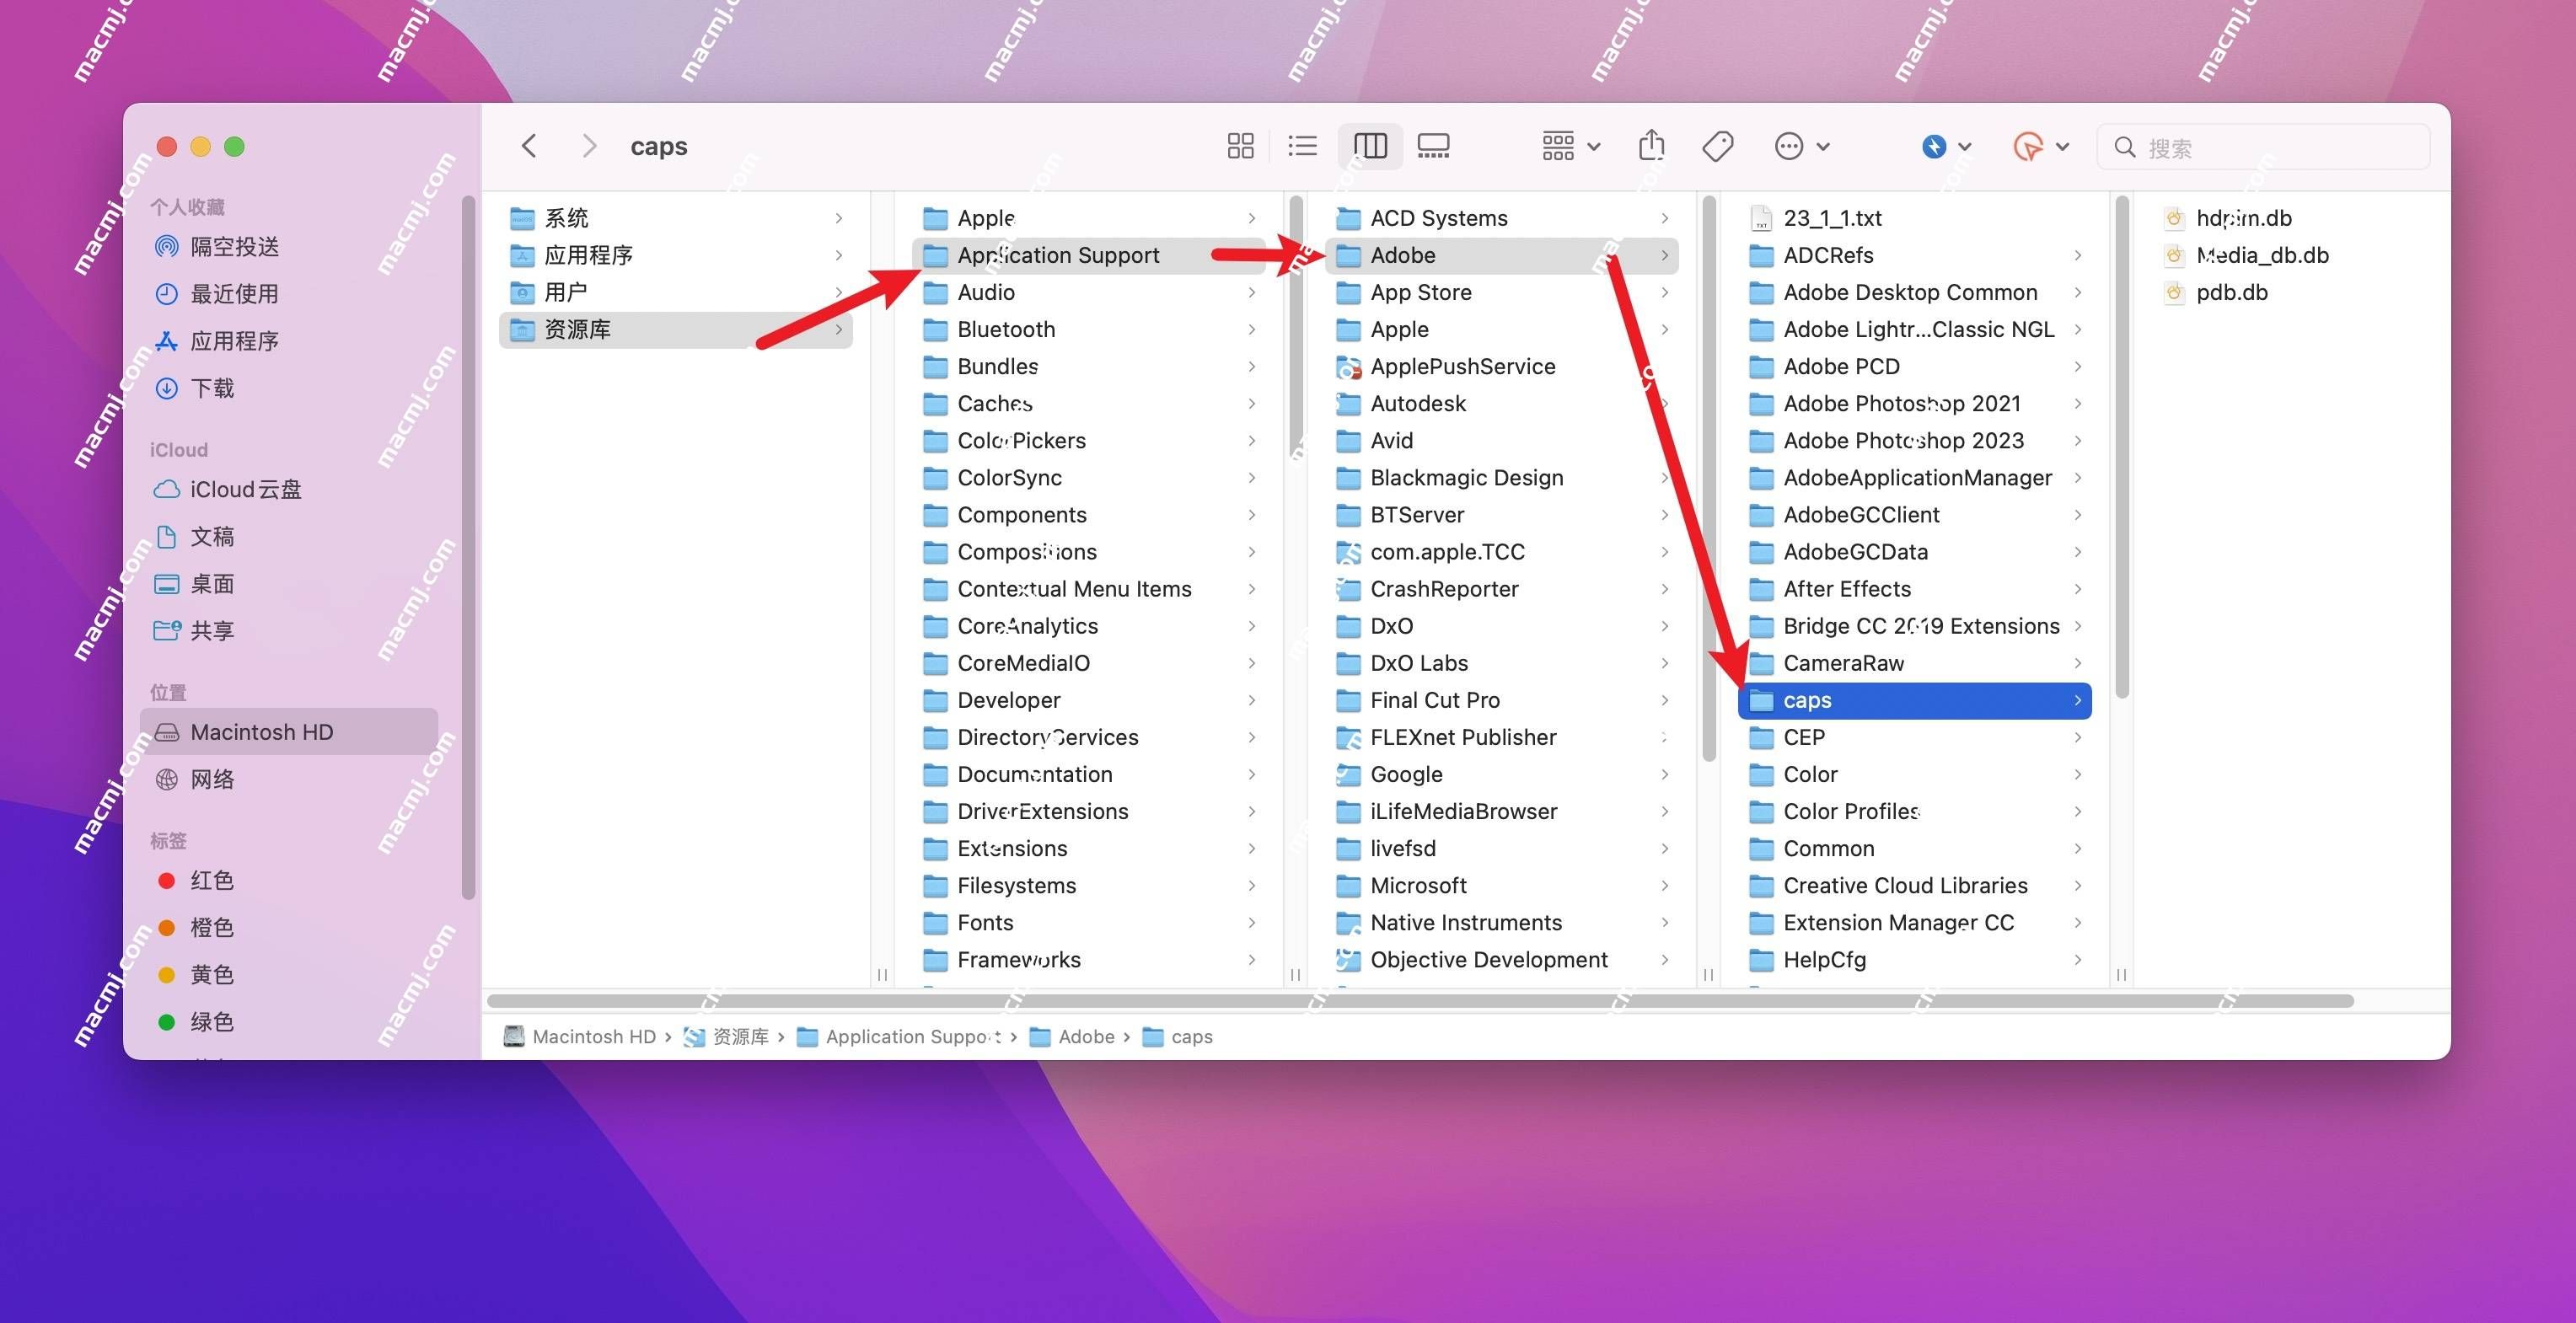The height and width of the screenshot is (1323, 2576).
Task: Click caps in the path bar
Action: 1178,1036
